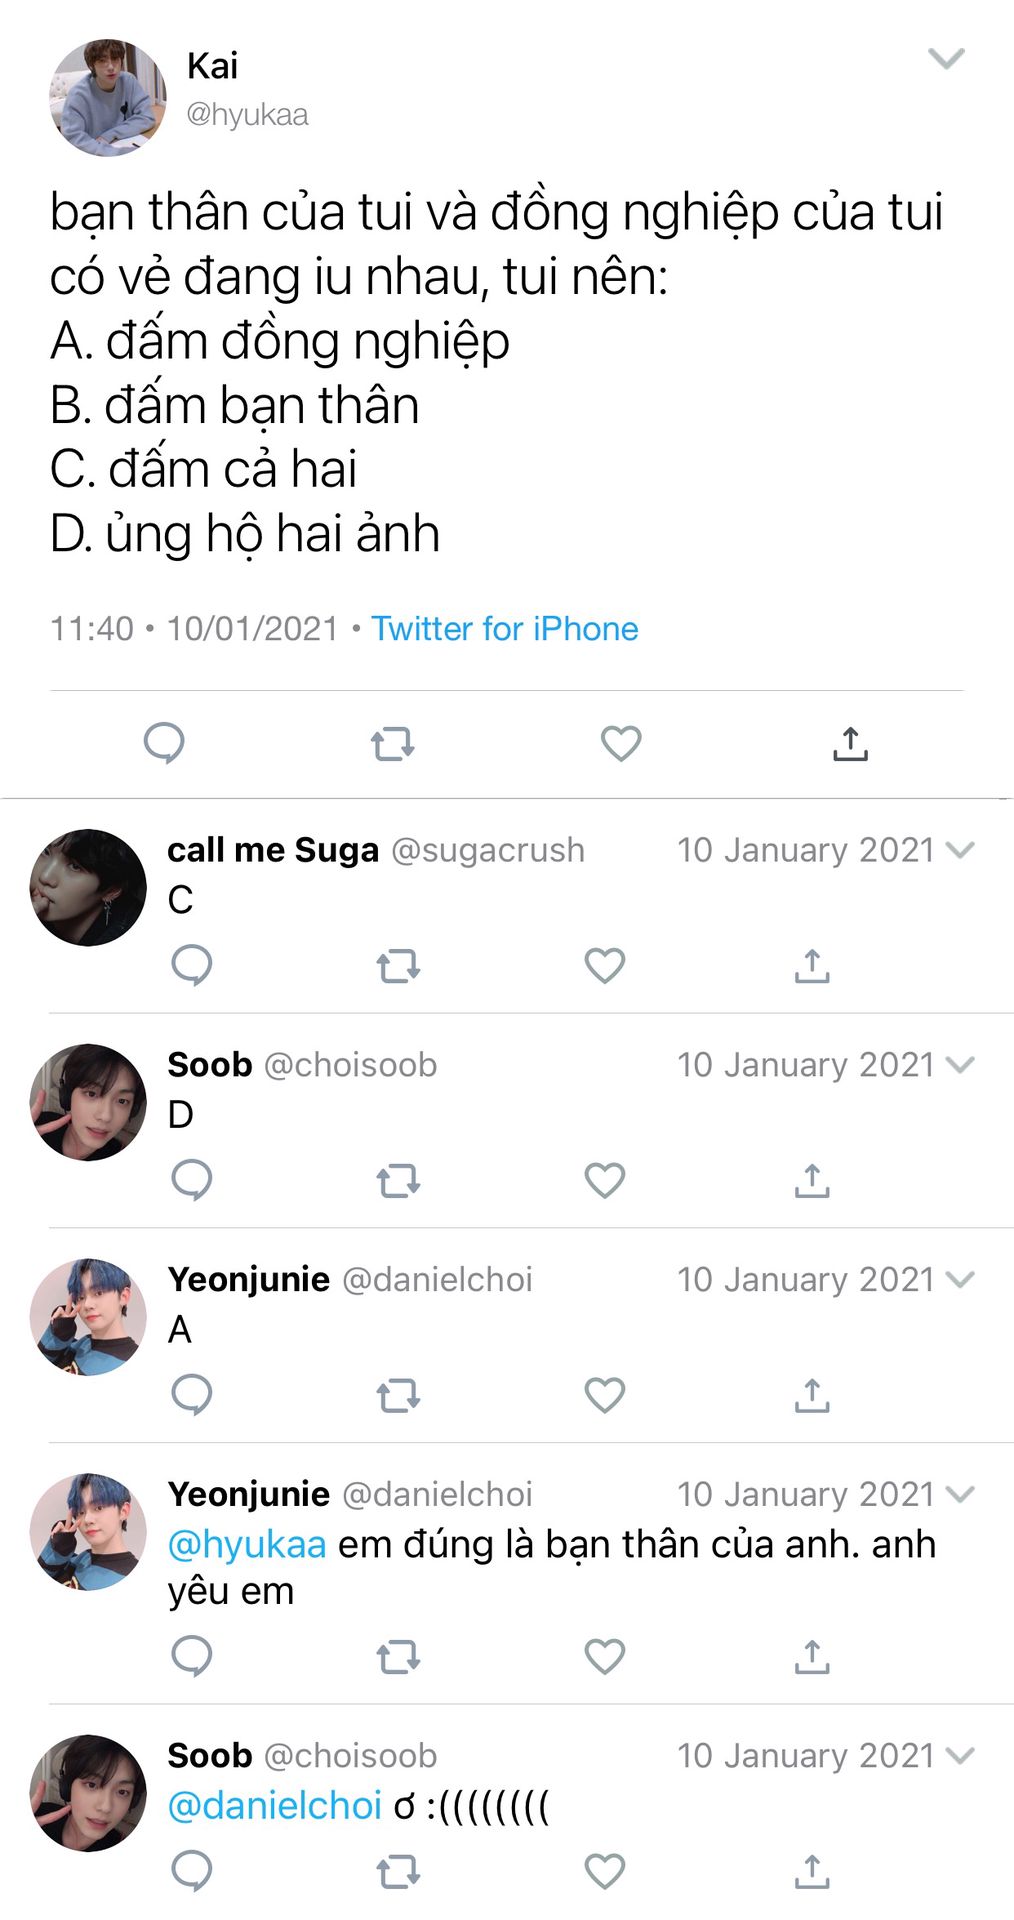Reply to Yeonjunie's @hyukaa mention tweet

tap(191, 1656)
